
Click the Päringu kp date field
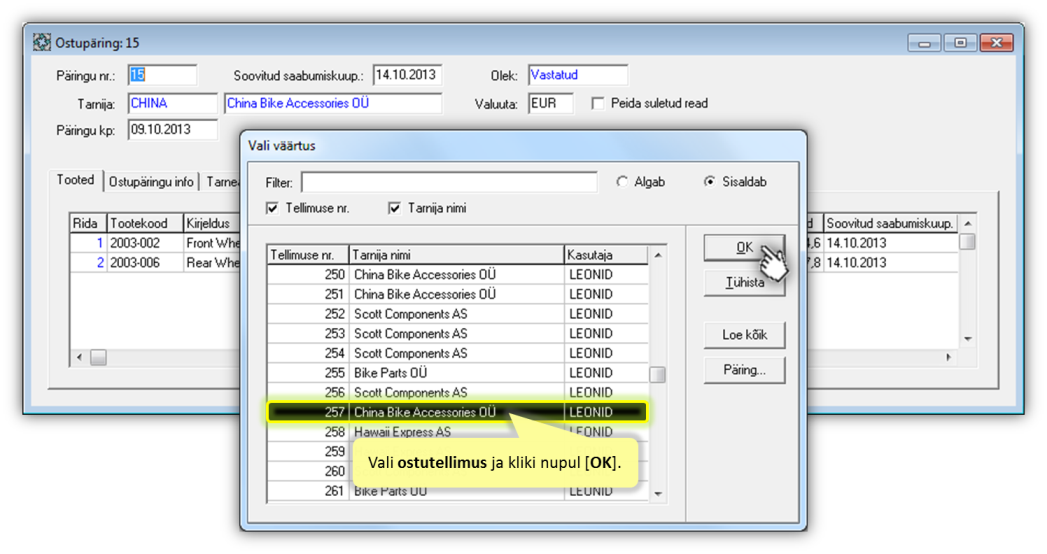coord(172,129)
